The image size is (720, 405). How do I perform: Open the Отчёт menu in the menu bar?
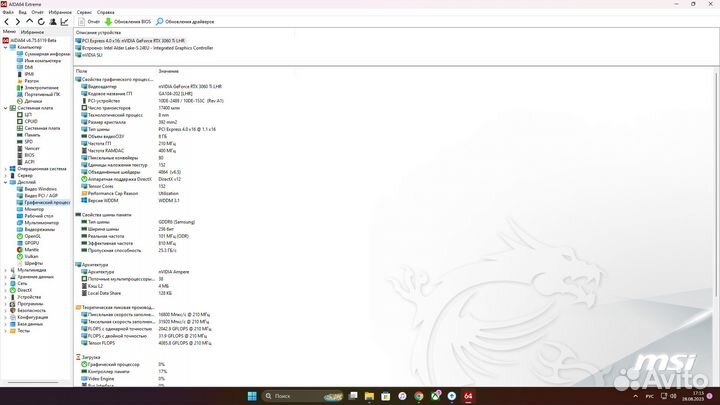38,12
